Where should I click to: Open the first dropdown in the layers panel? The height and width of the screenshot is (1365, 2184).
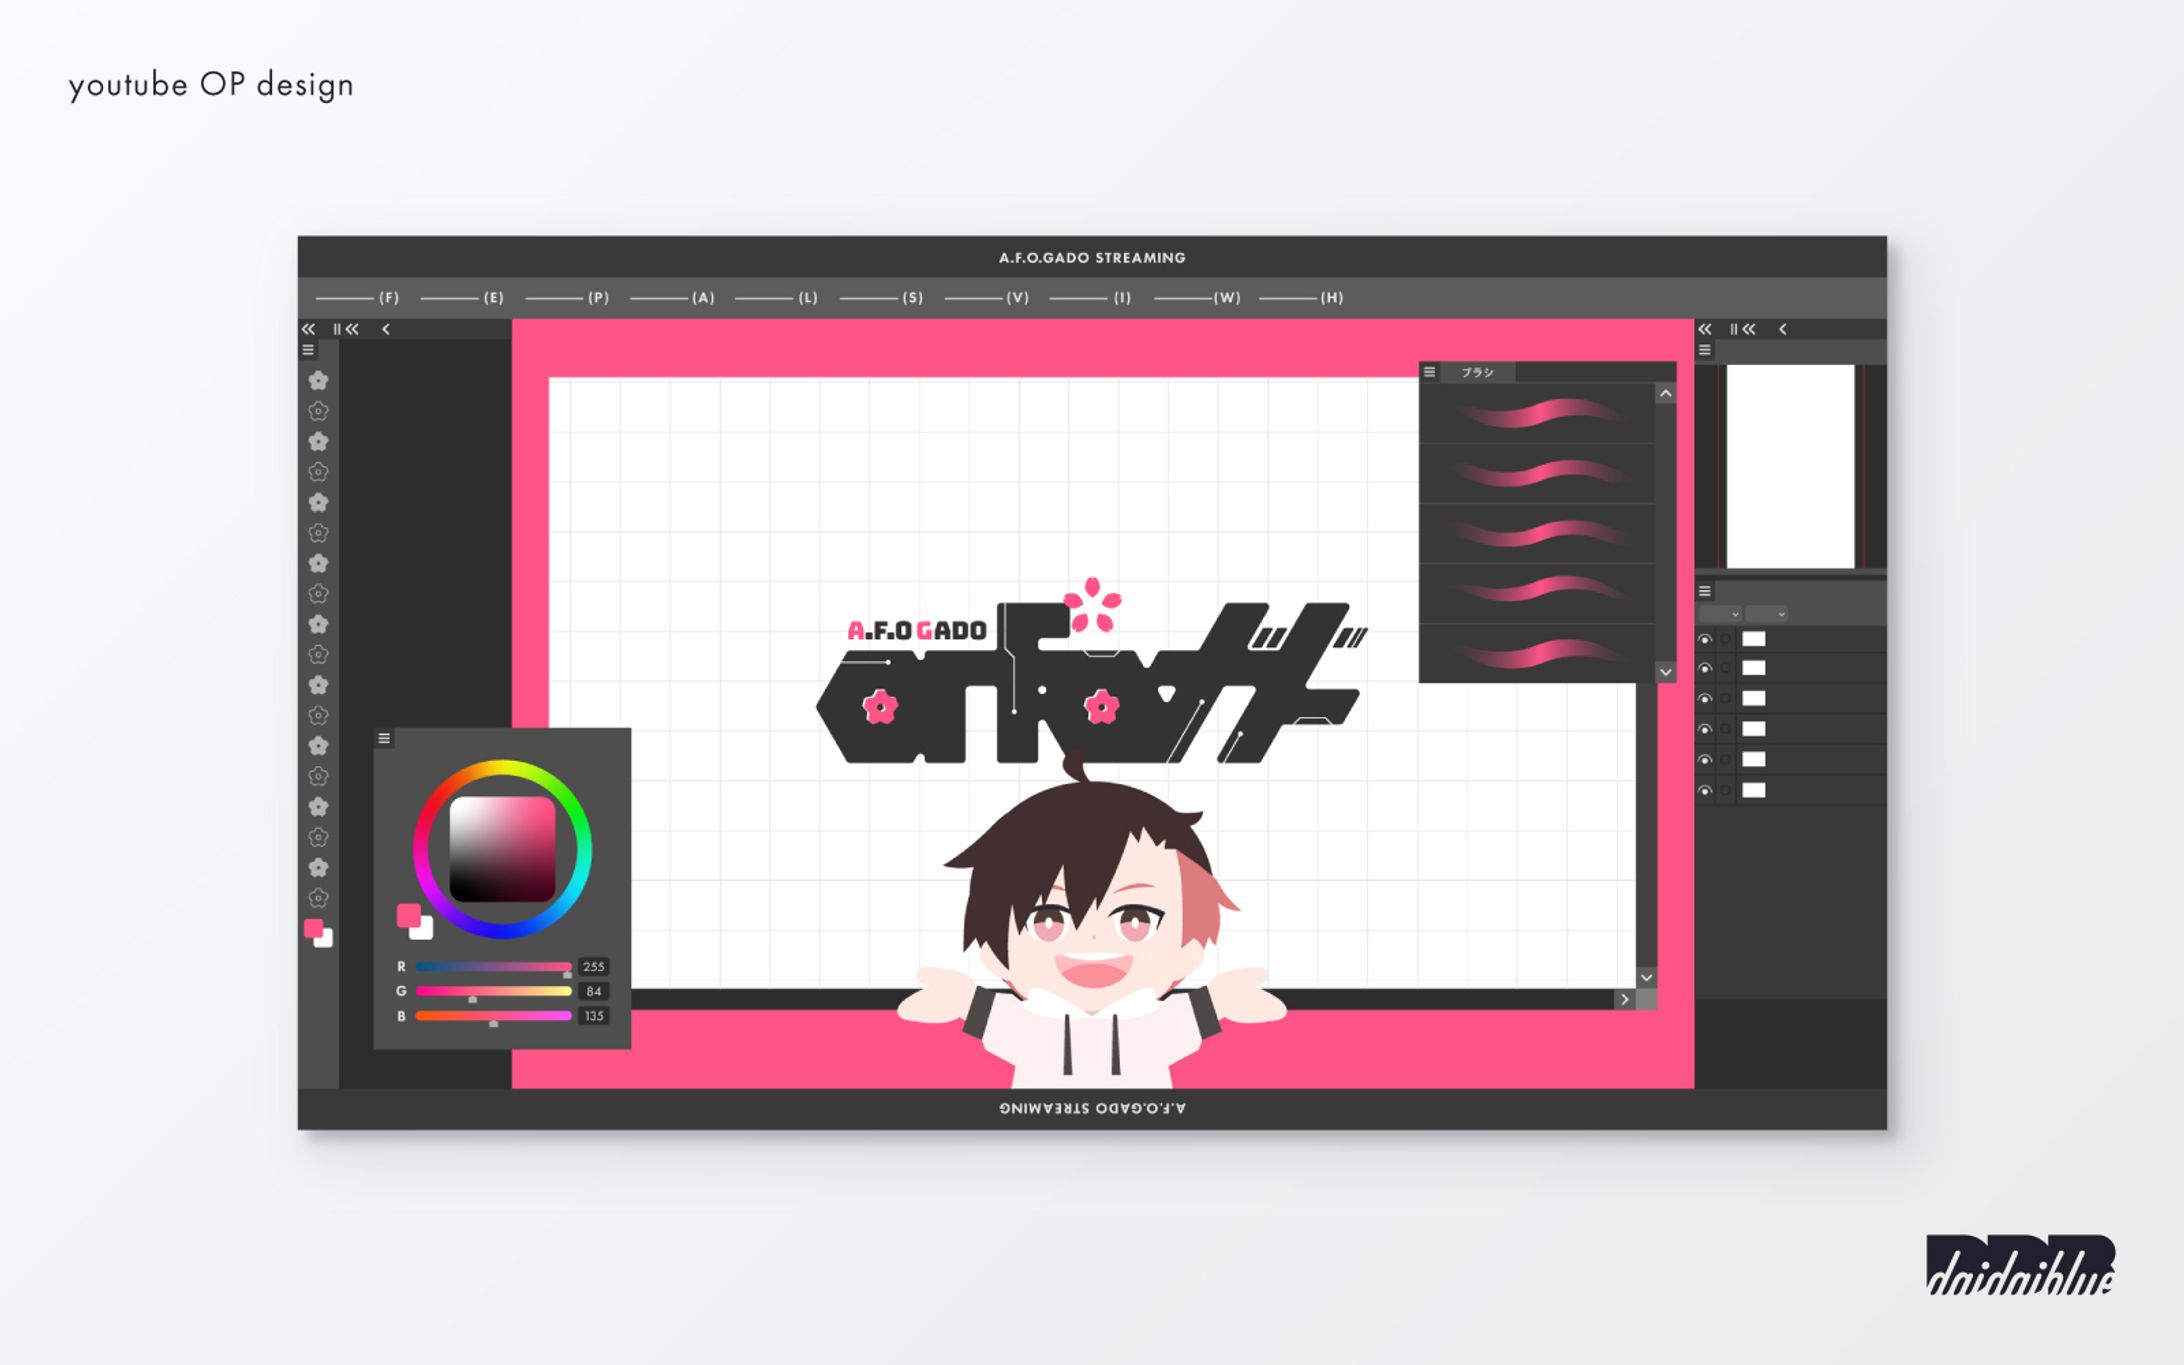pyautogui.click(x=1721, y=614)
